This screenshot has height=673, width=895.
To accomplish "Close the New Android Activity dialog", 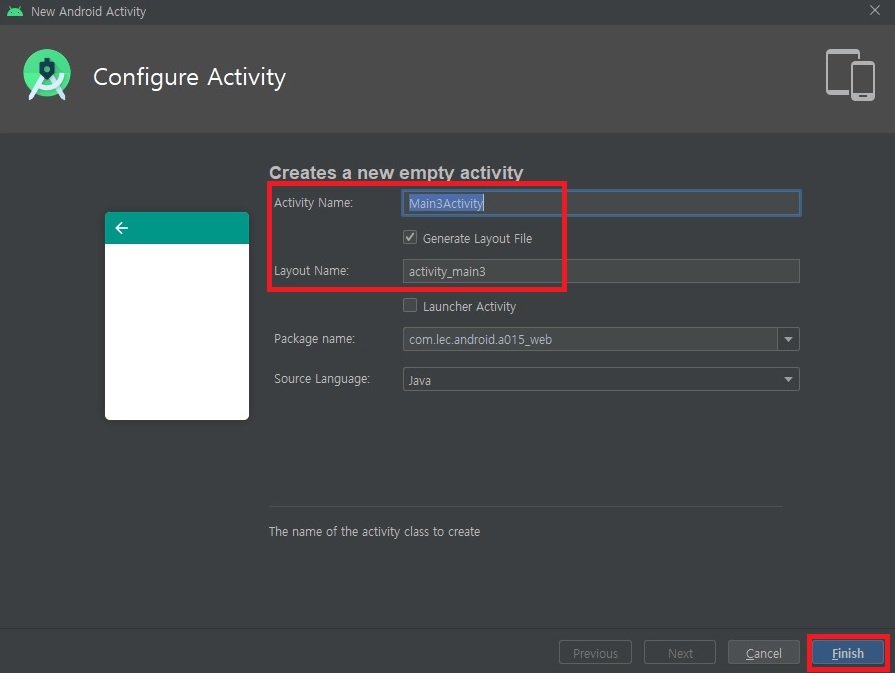I will (x=874, y=10).
